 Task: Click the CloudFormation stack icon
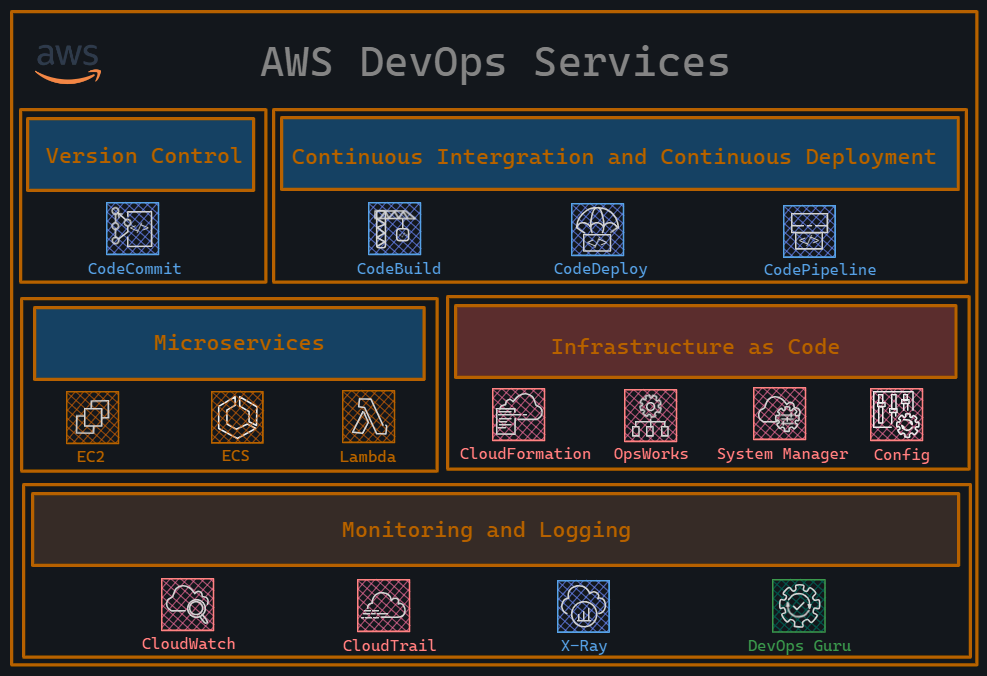click(x=518, y=414)
